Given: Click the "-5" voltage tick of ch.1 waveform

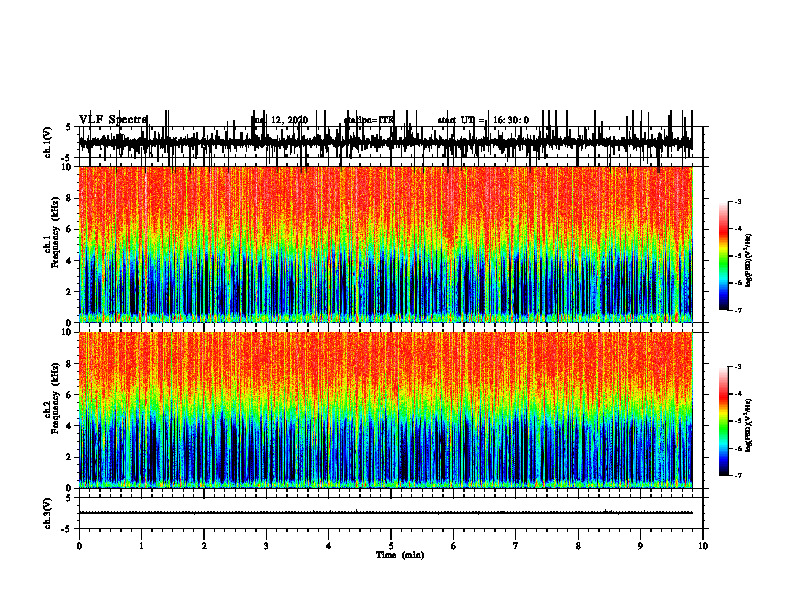Looking at the screenshot, I should point(67,158).
